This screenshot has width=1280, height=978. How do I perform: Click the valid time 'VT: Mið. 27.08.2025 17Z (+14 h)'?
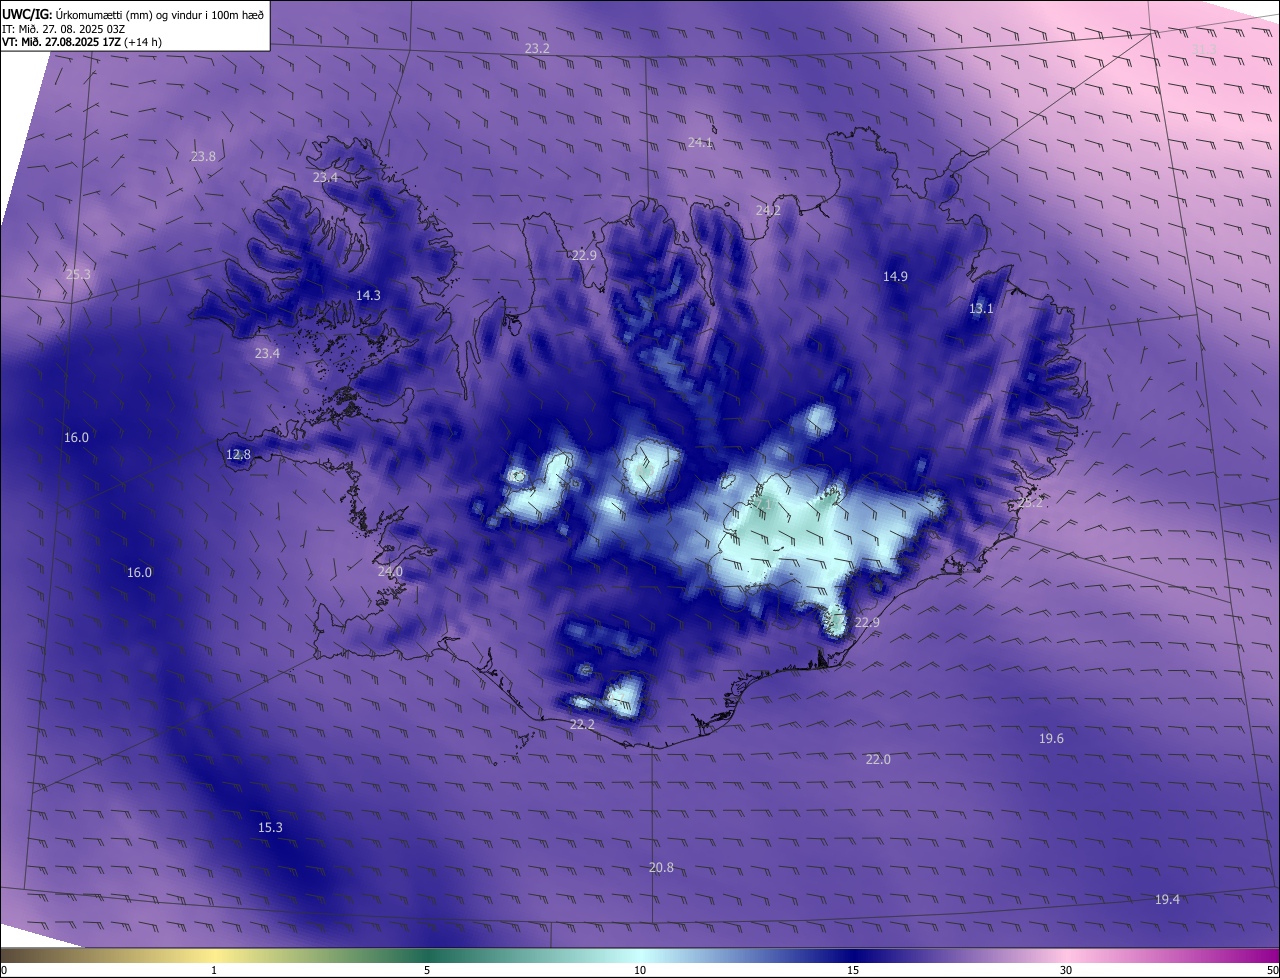coord(82,42)
